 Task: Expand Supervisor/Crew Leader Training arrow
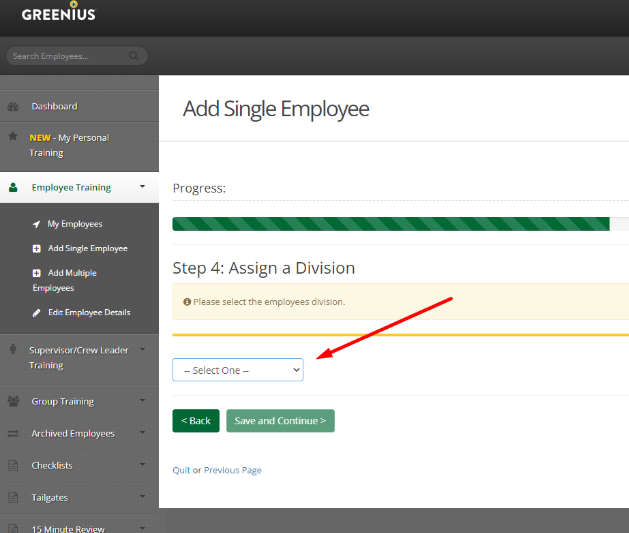click(x=142, y=349)
